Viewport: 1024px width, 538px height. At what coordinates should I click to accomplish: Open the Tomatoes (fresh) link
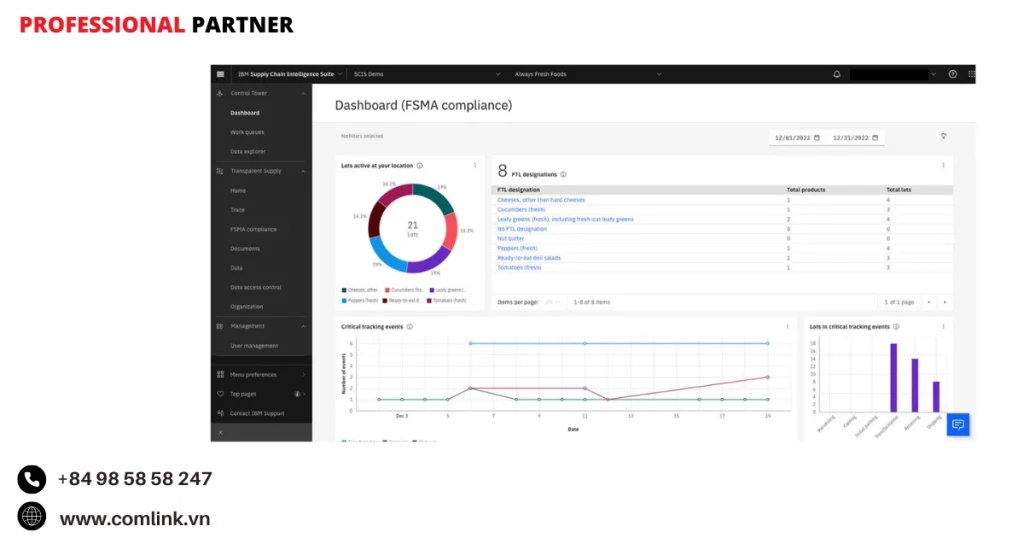[519, 267]
